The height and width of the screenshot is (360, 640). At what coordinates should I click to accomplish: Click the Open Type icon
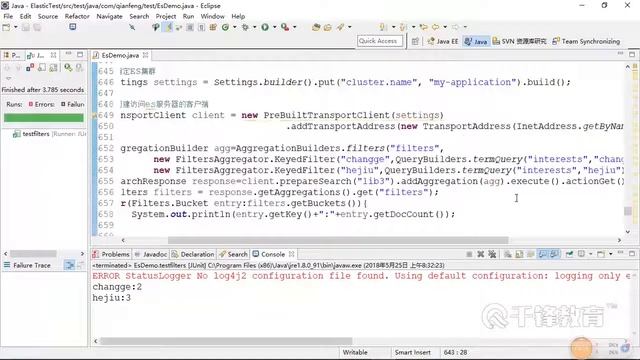316,27
